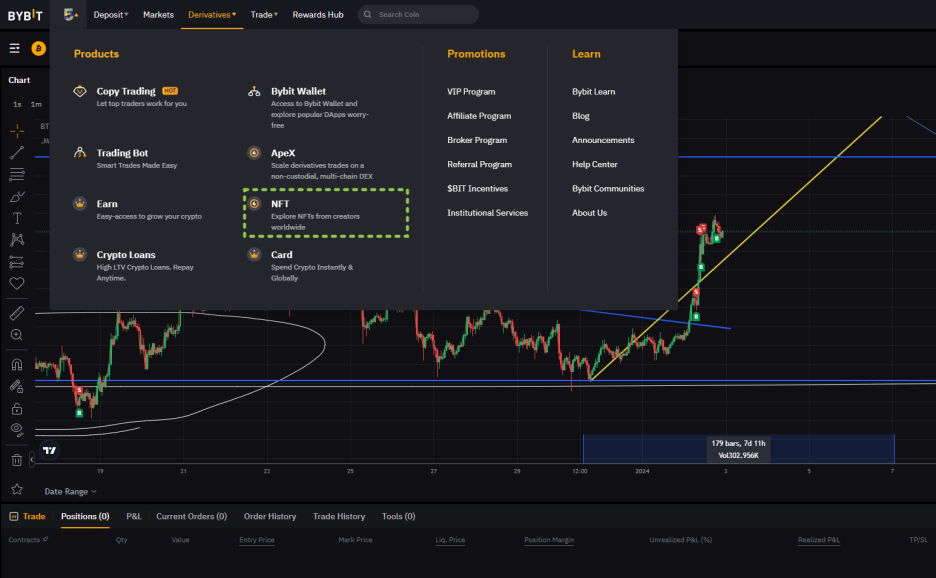
Task: Select the Fibonacci retracement lines tool
Action: 17,174
